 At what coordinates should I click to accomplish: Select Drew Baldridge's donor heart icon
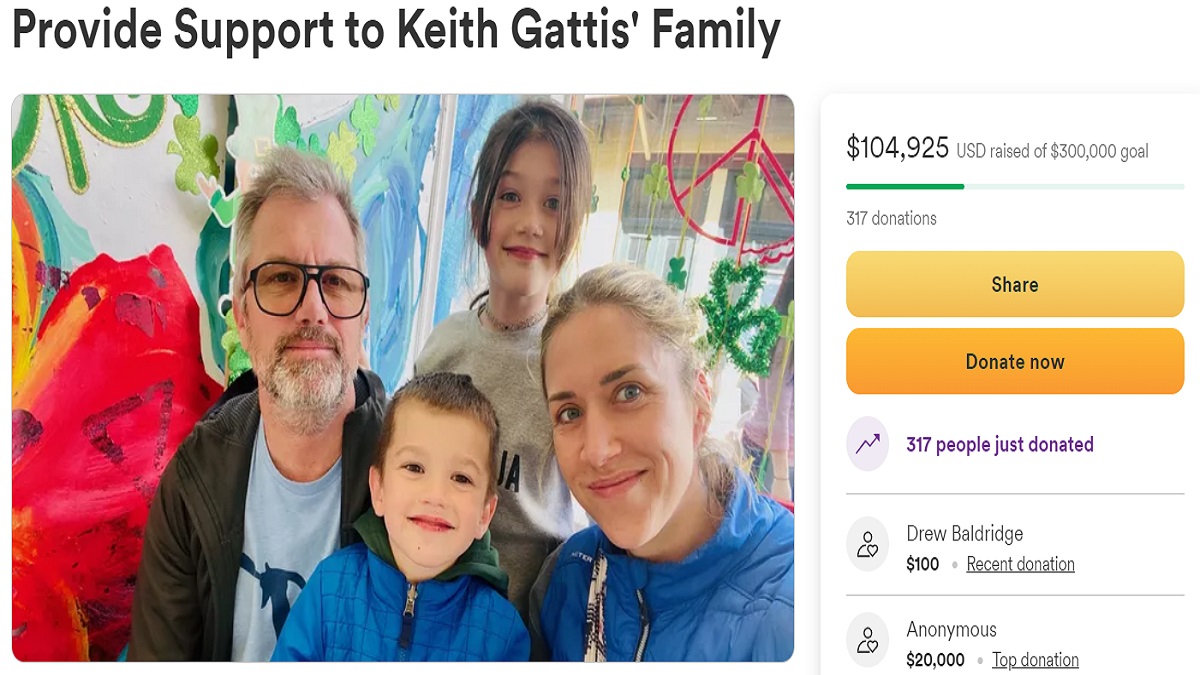867,545
